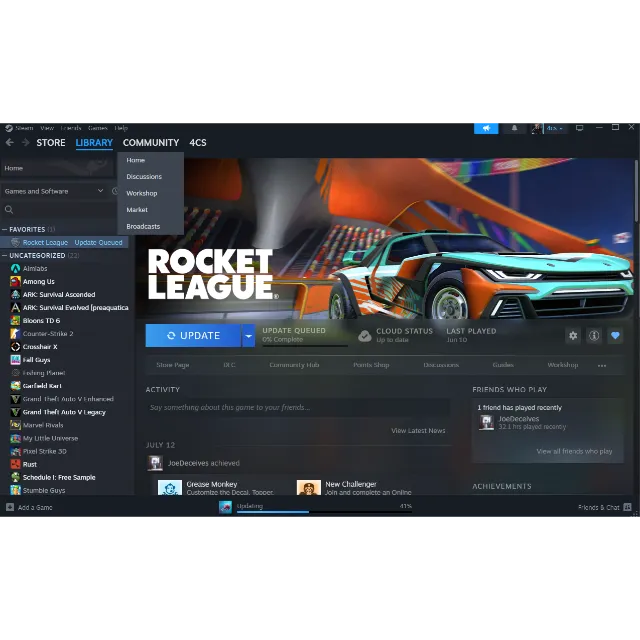Open the Community Hub link
The width and height of the screenshot is (640, 640).
[294, 365]
